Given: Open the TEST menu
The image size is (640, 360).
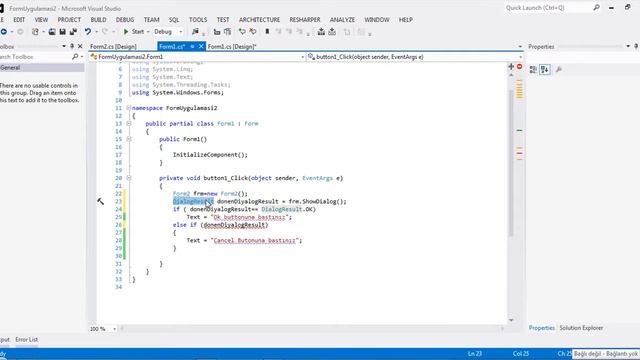Looking at the screenshot, I should (x=223, y=20).
